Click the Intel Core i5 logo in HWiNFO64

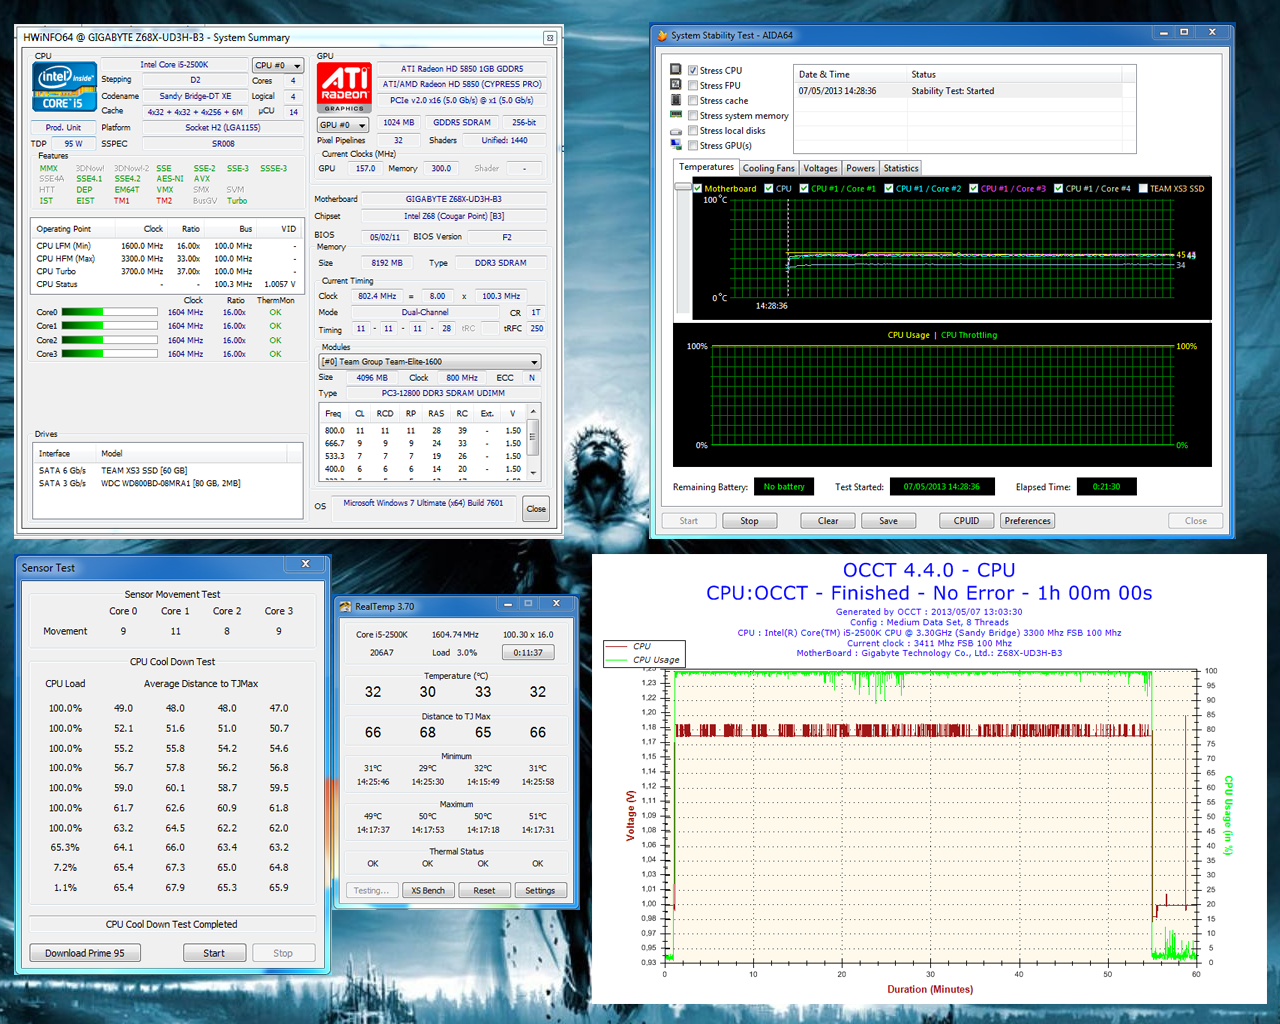coord(64,87)
